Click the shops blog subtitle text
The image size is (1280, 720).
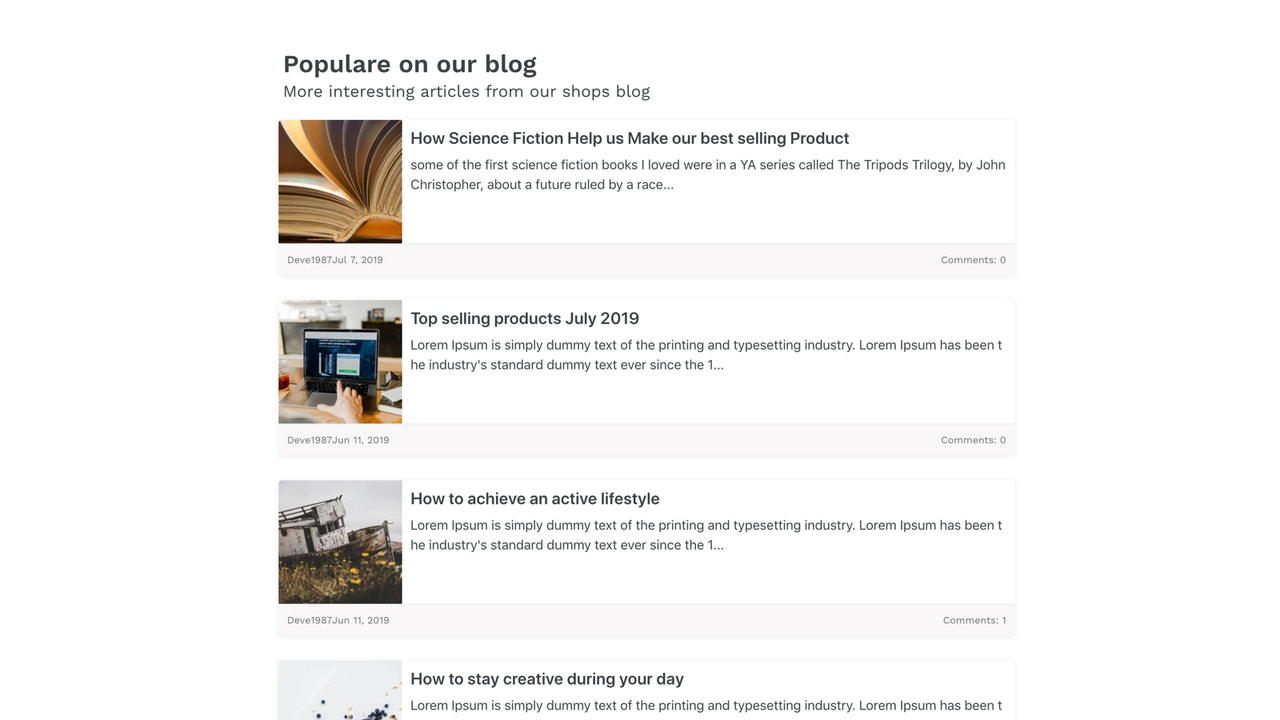[x=466, y=91]
